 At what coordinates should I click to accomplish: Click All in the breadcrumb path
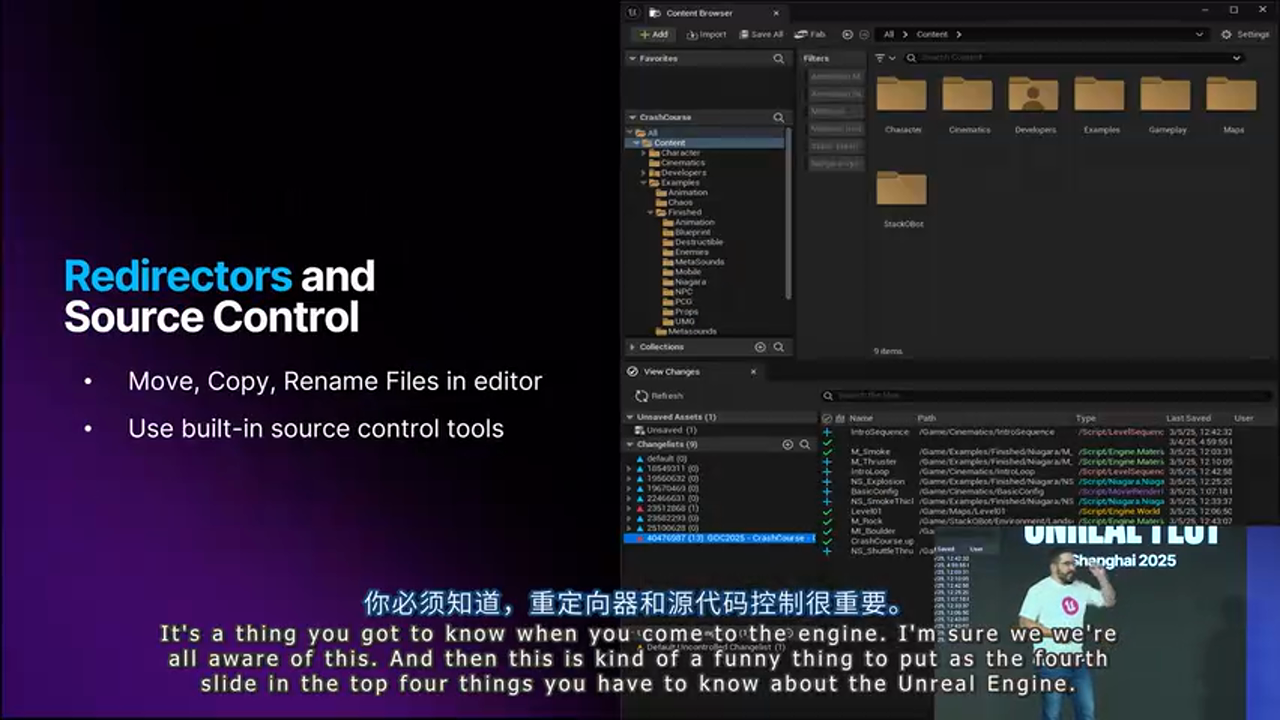click(888, 34)
